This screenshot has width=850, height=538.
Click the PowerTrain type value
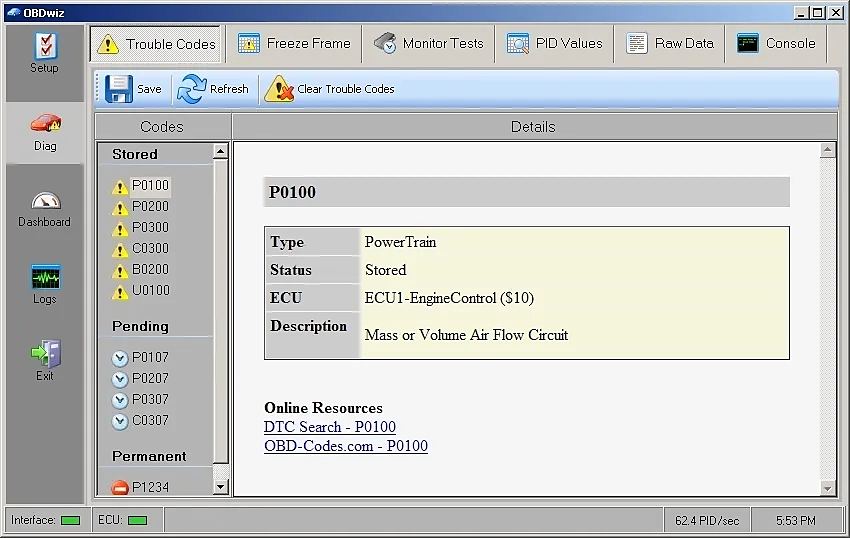tap(401, 242)
